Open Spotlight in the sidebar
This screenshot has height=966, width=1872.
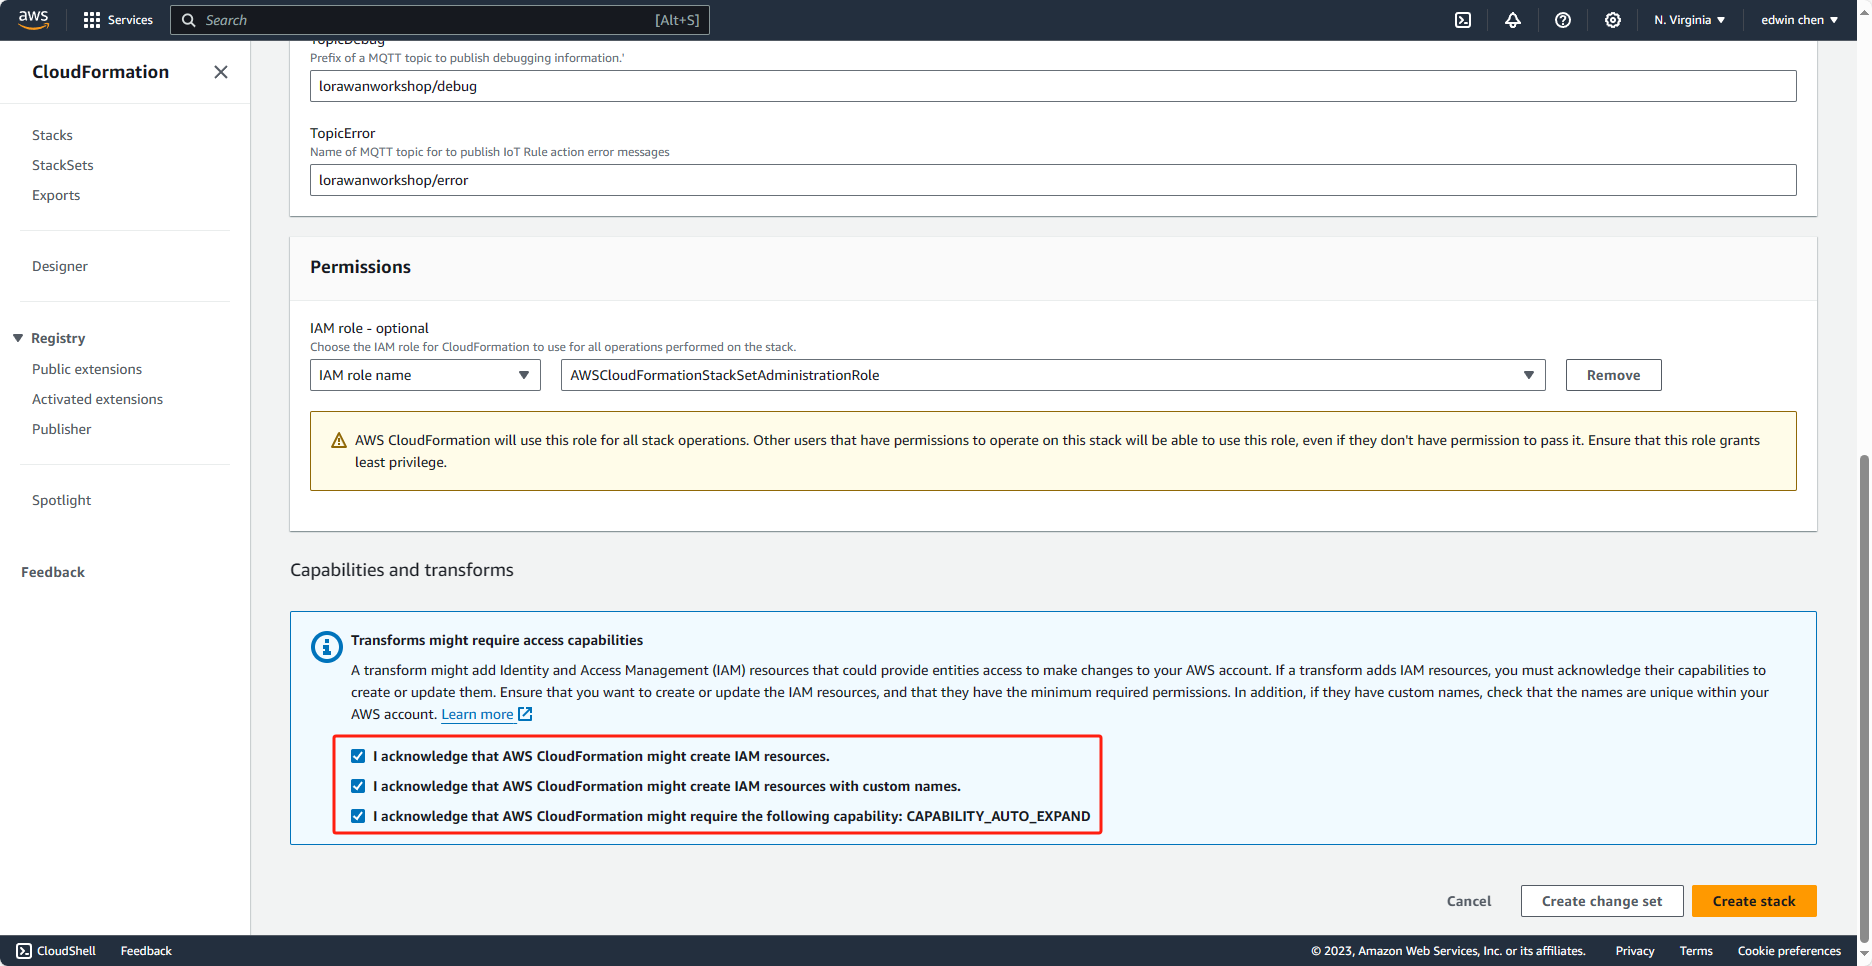point(61,500)
